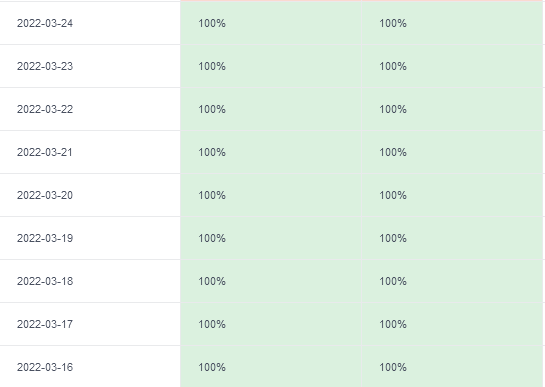Image resolution: width=545 pixels, height=387 pixels.
Task: Select first 100% cell in 2022-03-18 row
Action: pos(271,281)
